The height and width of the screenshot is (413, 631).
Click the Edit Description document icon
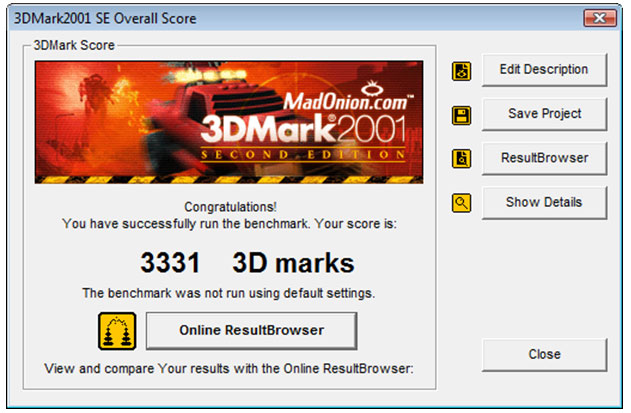tap(461, 71)
